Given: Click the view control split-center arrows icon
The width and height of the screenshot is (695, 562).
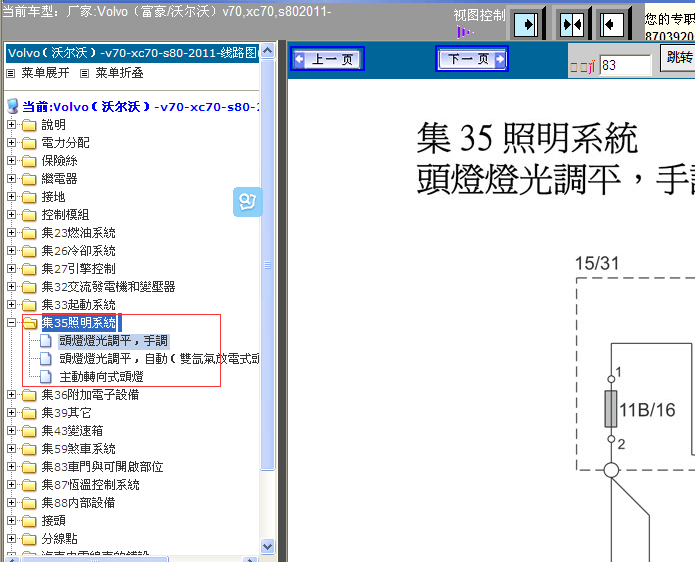Looking at the screenshot, I should 572,24.
